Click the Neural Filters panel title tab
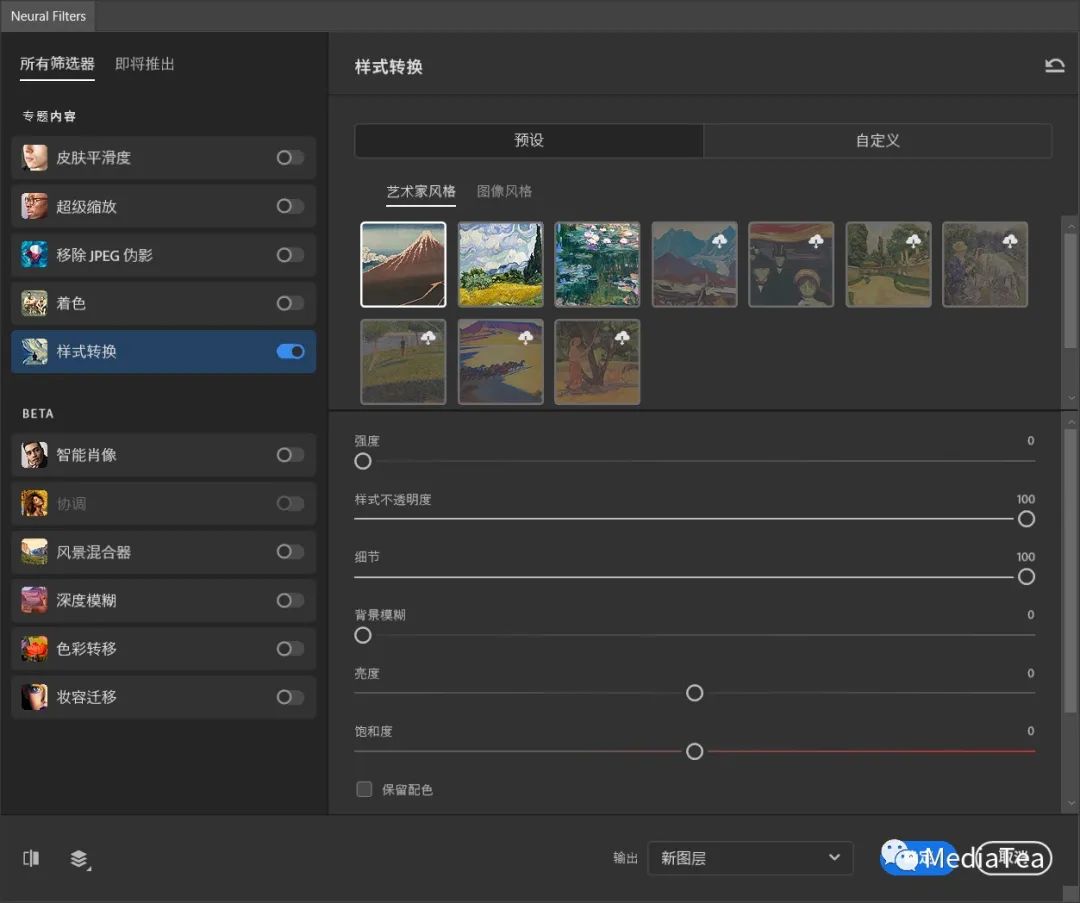Viewport: 1080px width, 903px height. pyautogui.click(x=48, y=16)
